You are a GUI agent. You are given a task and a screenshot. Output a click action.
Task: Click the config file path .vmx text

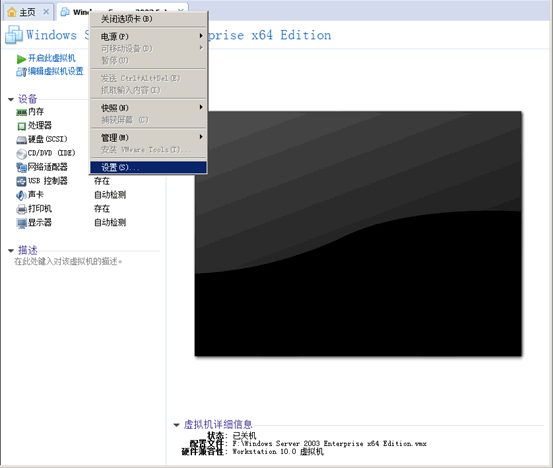[x=329, y=444]
